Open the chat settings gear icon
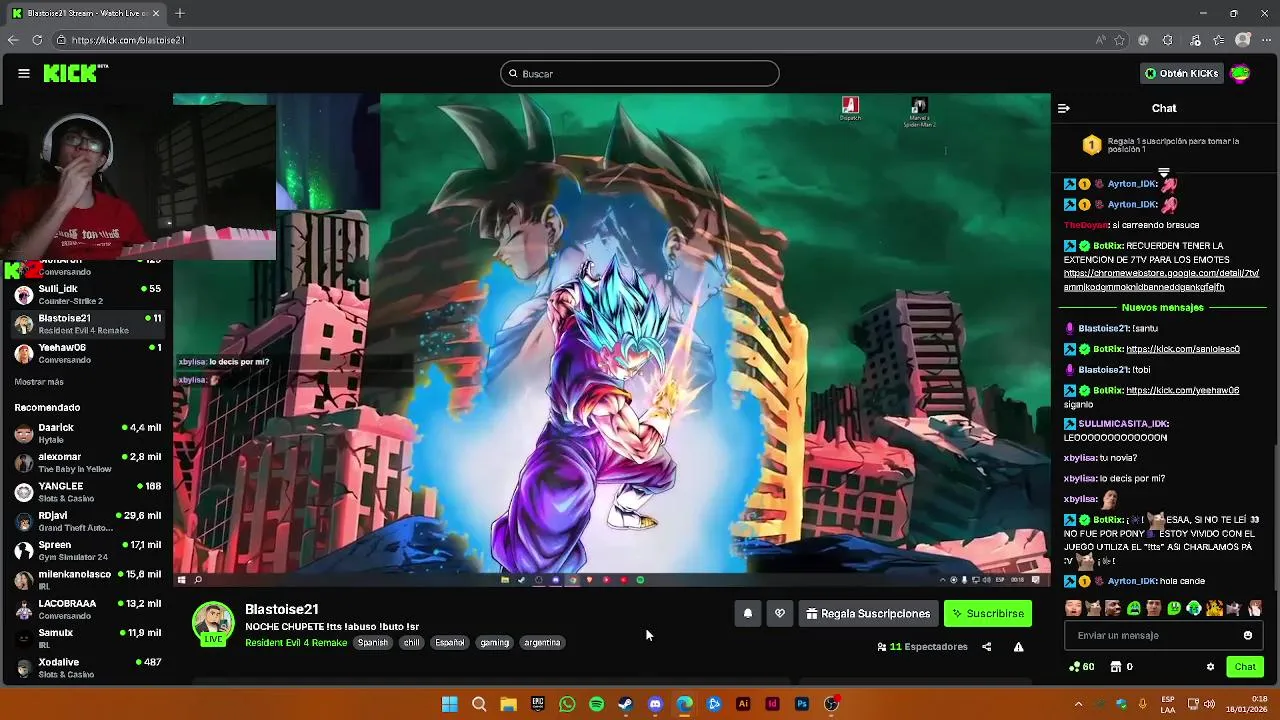The width and height of the screenshot is (1280, 720). (1210, 667)
